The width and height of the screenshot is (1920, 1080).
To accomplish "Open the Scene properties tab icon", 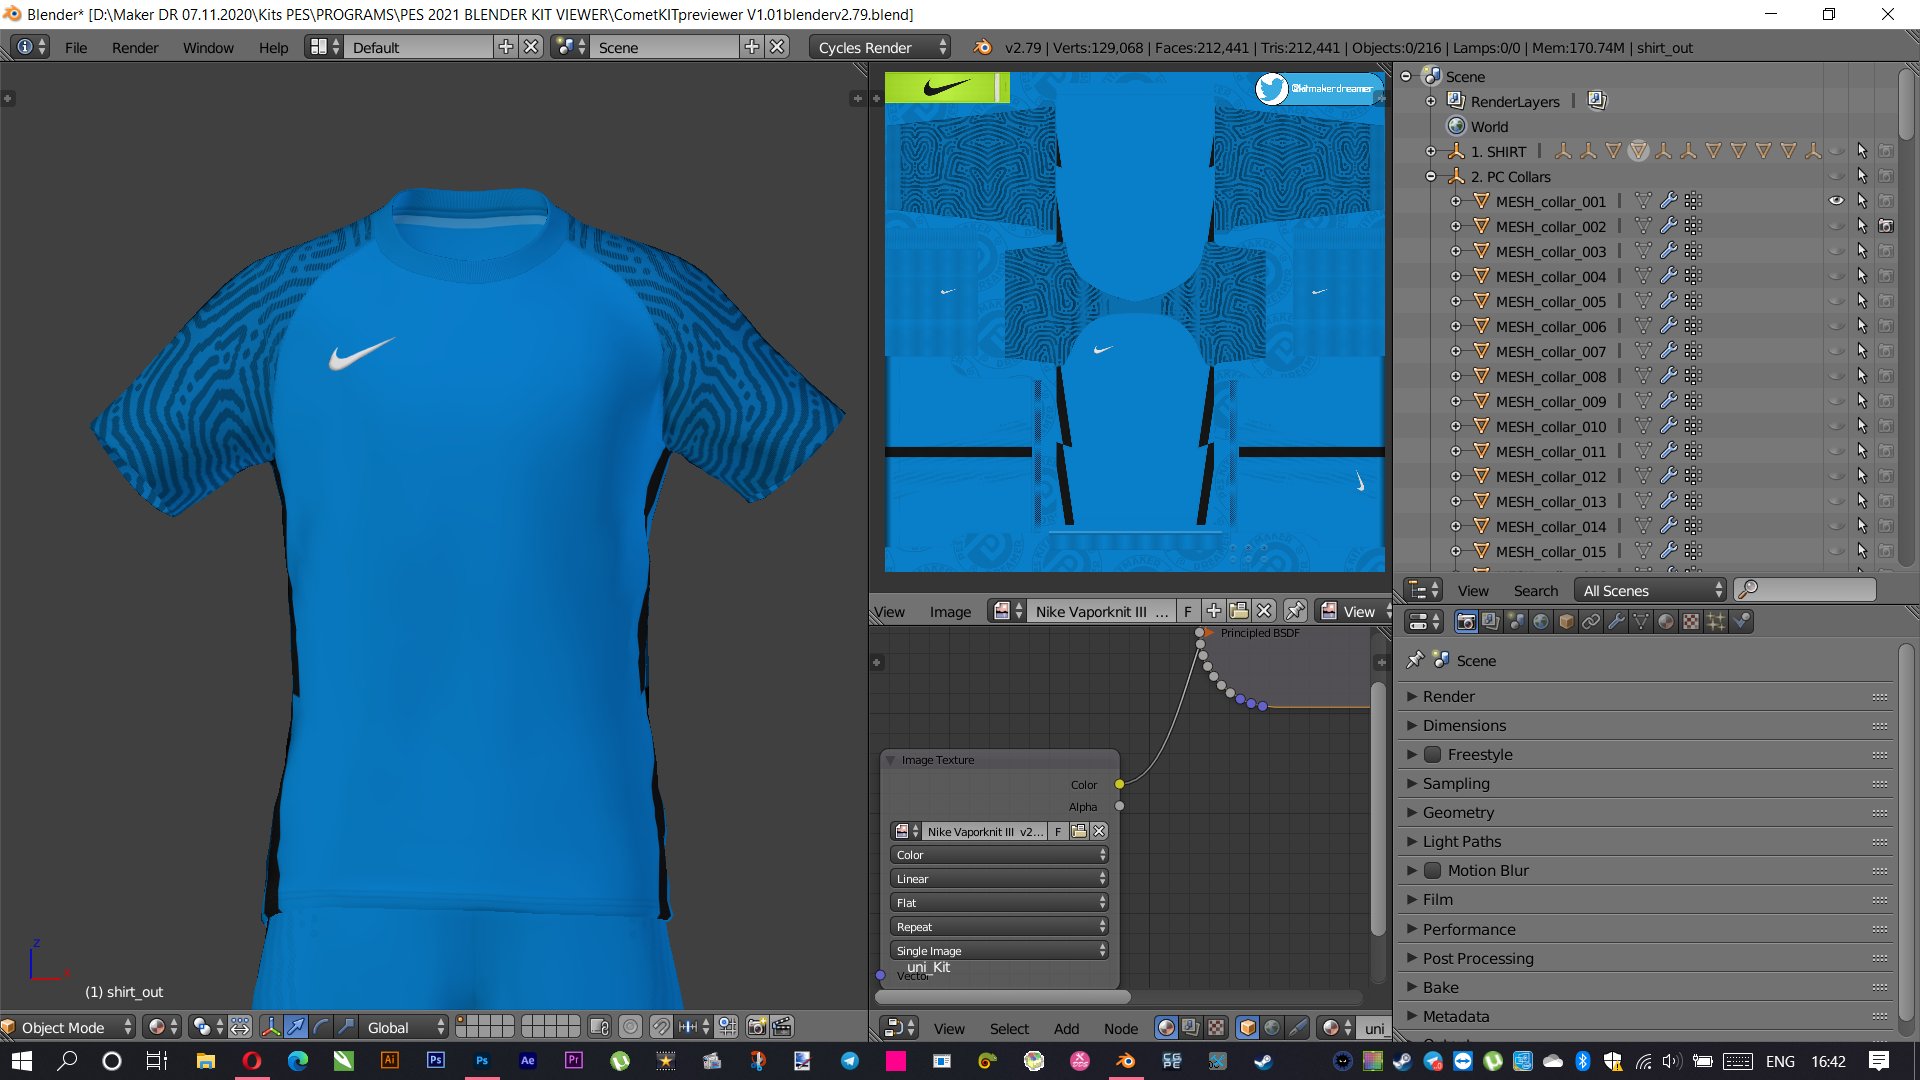I will pos(1516,622).
